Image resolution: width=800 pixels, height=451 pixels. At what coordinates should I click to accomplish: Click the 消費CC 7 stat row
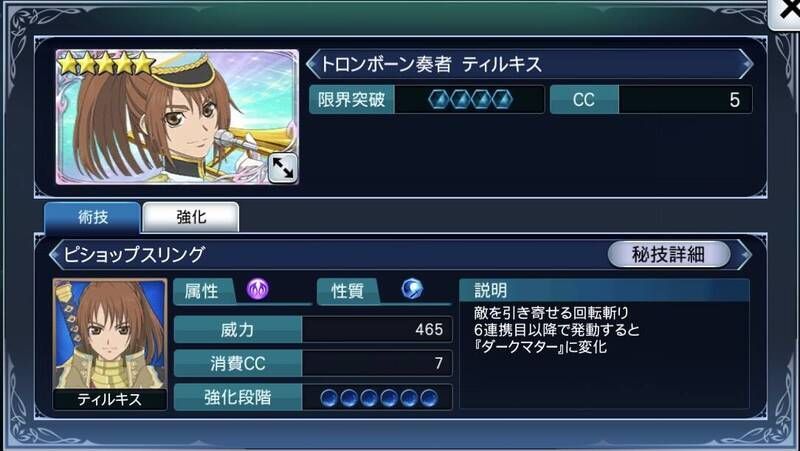313,363
